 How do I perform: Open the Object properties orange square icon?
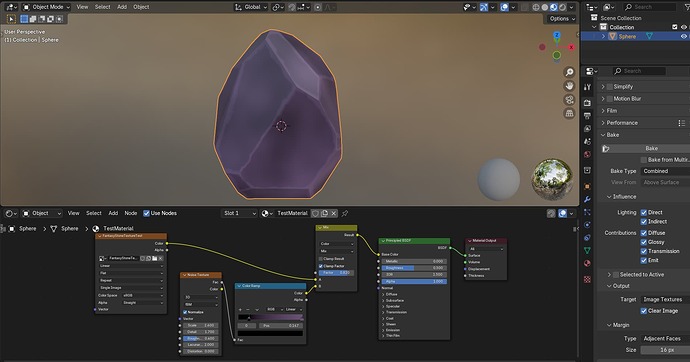(587, 186)
